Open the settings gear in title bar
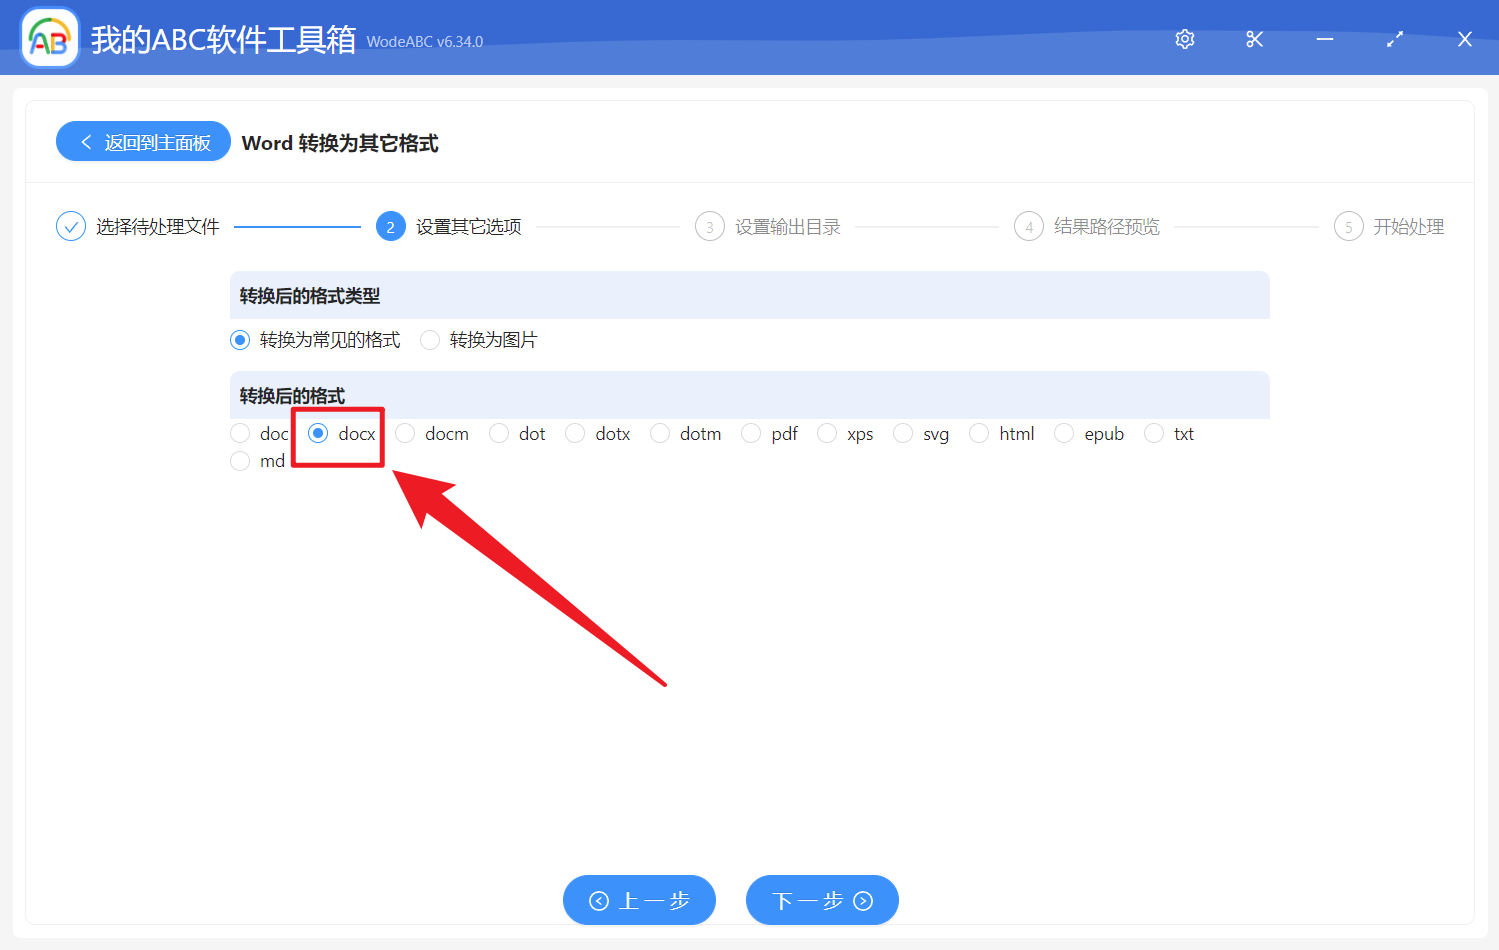 1184,39
